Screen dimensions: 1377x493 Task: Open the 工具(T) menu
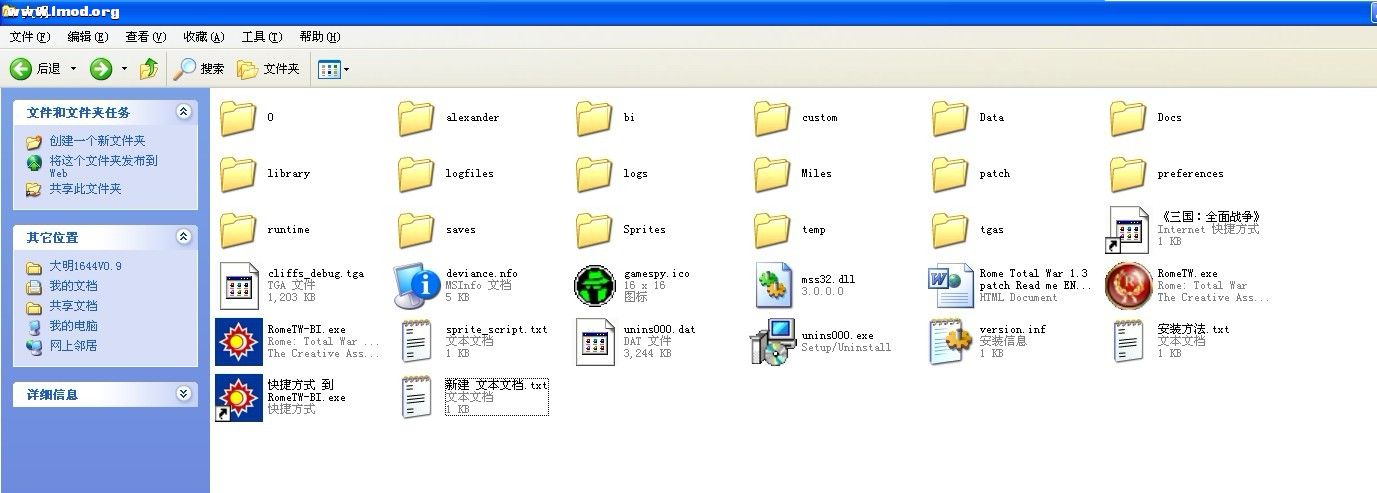point(261,37)
